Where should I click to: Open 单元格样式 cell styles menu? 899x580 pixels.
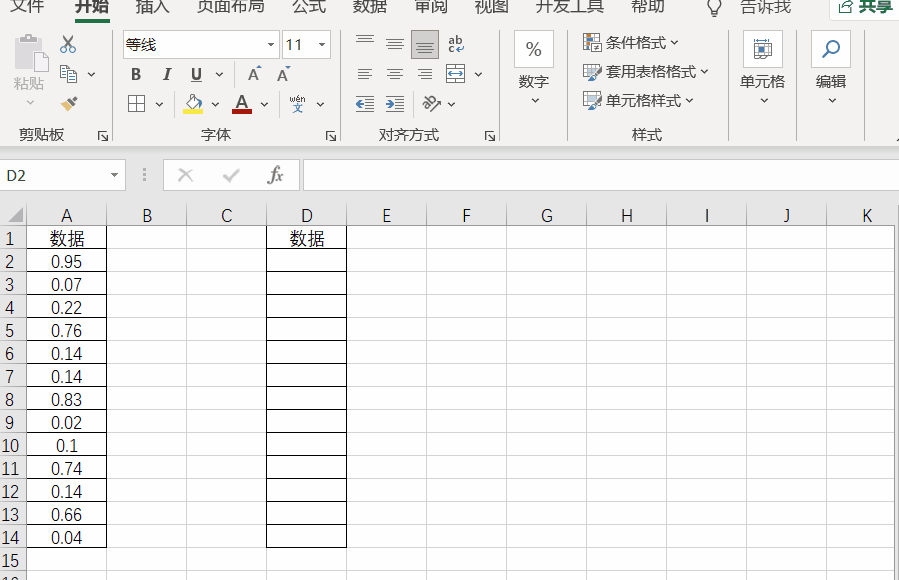tap(638, 101)
